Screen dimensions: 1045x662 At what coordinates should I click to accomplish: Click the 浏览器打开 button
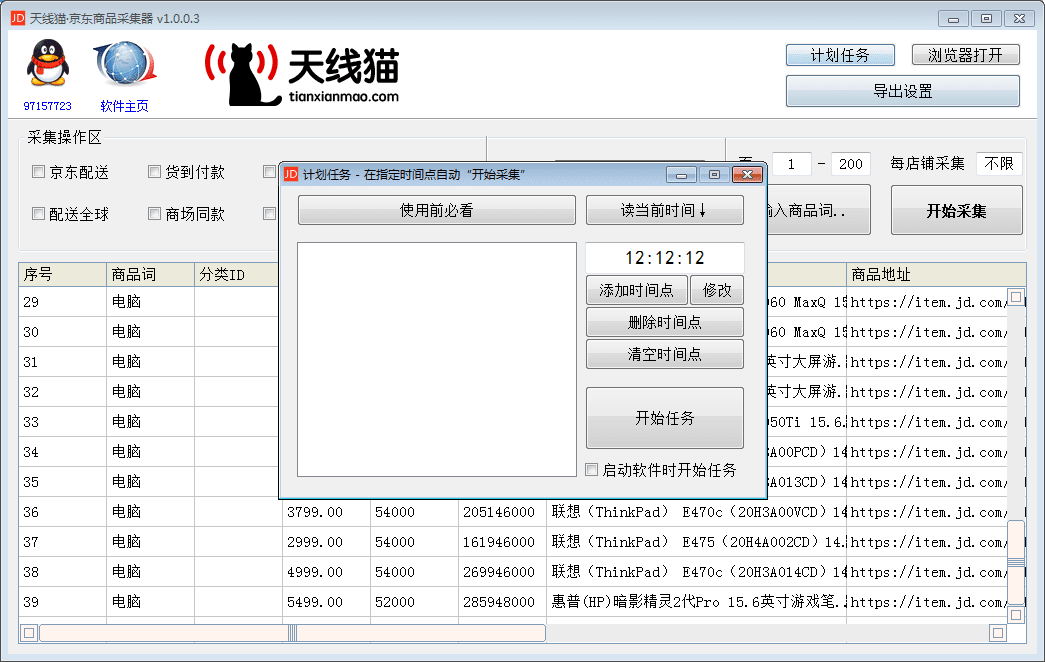click(965, 55)
